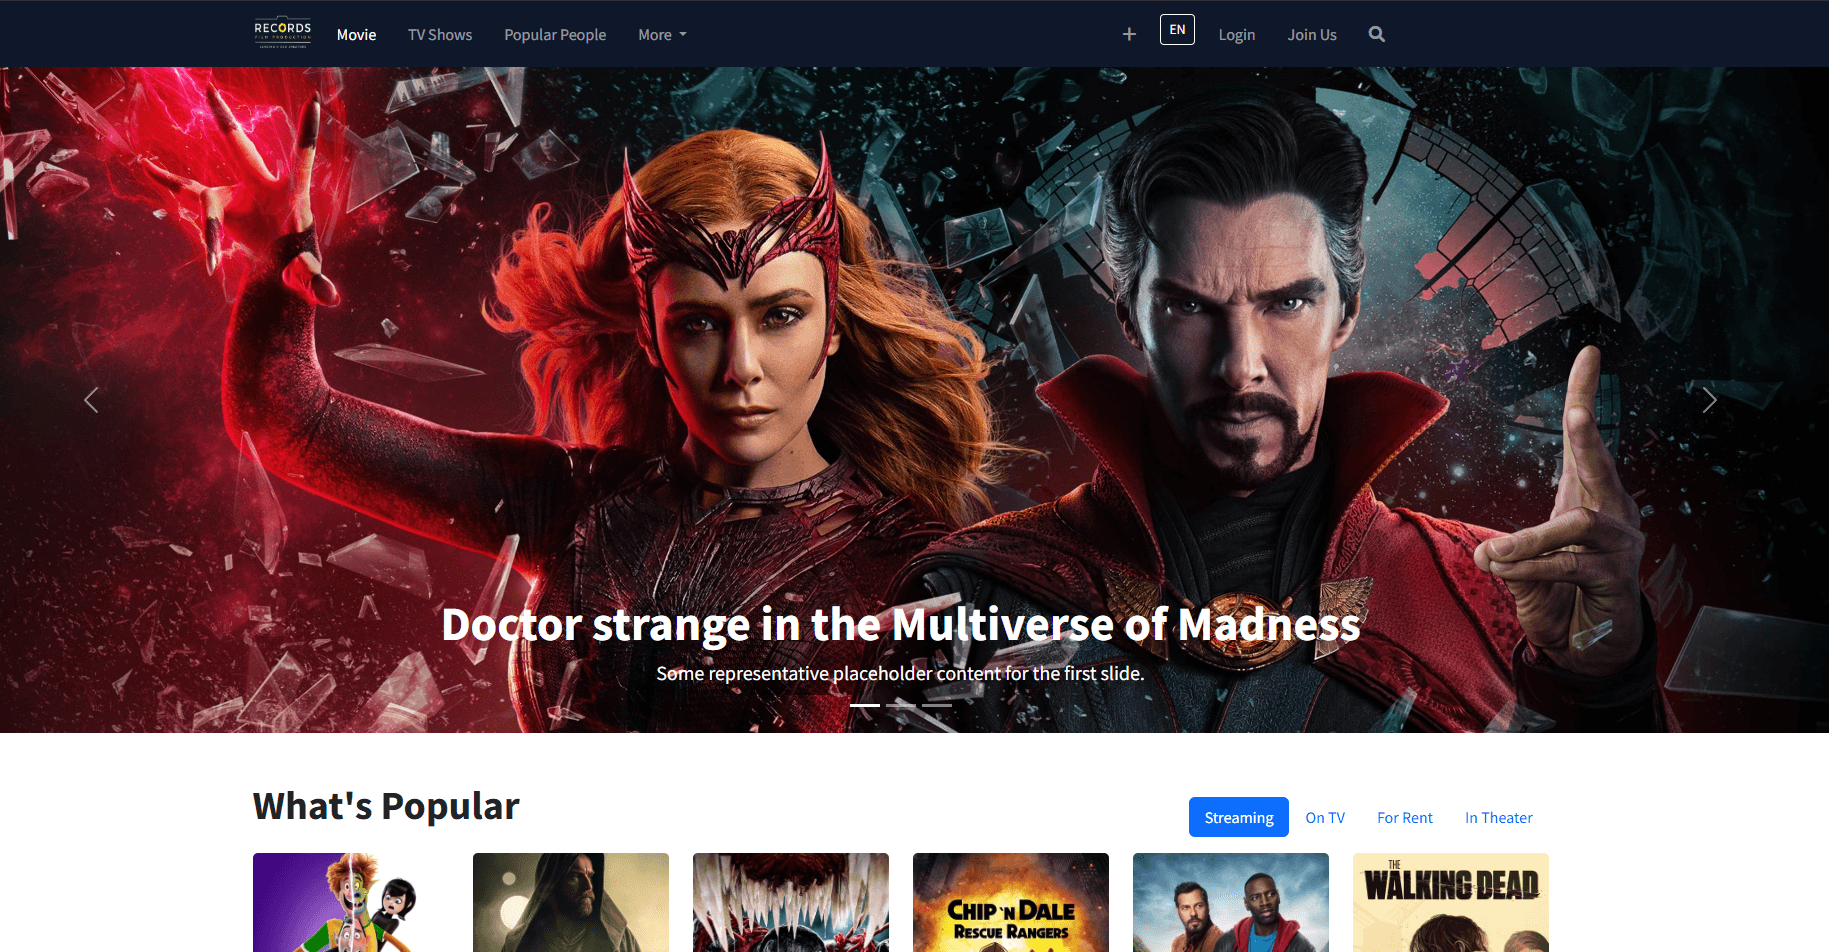Jump to the third carousel indicator
The image size is (1829, 952).
pos(937,705)
